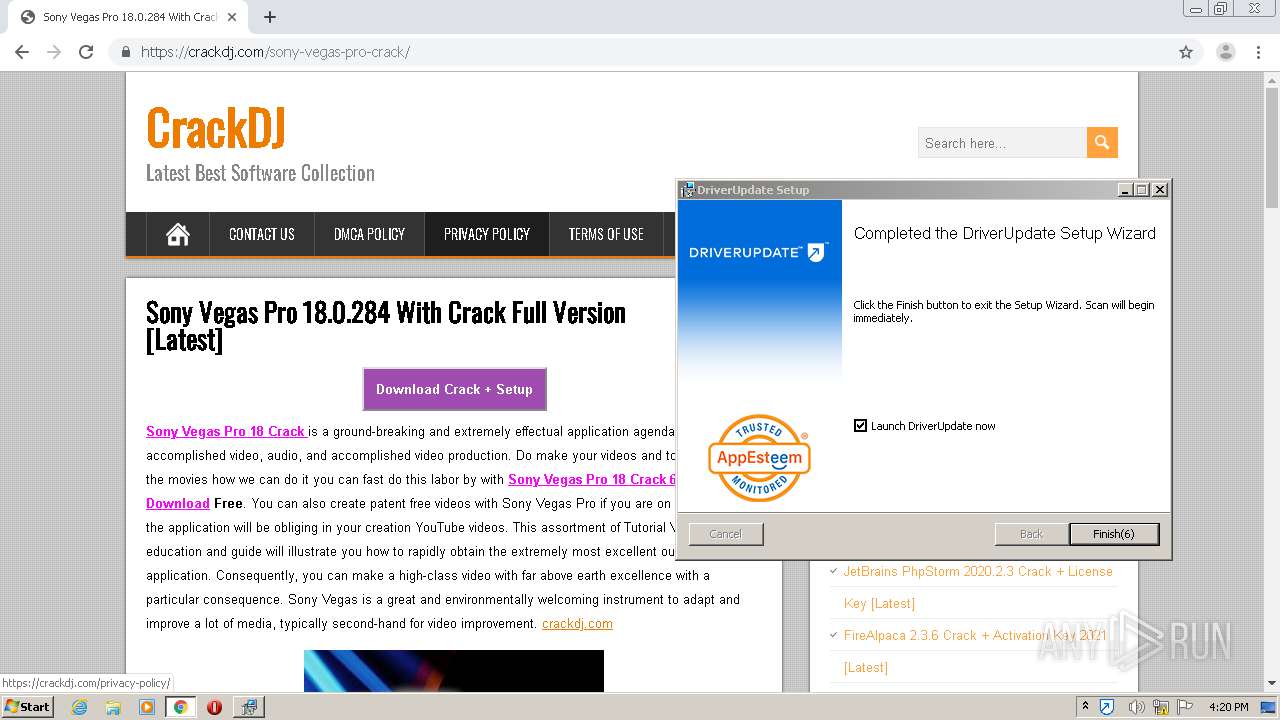Image resolution: width=1280 pixels, height=720 pixels.
Task: Open the crackdj.com link in the article
Action: (x=577, y=623)
